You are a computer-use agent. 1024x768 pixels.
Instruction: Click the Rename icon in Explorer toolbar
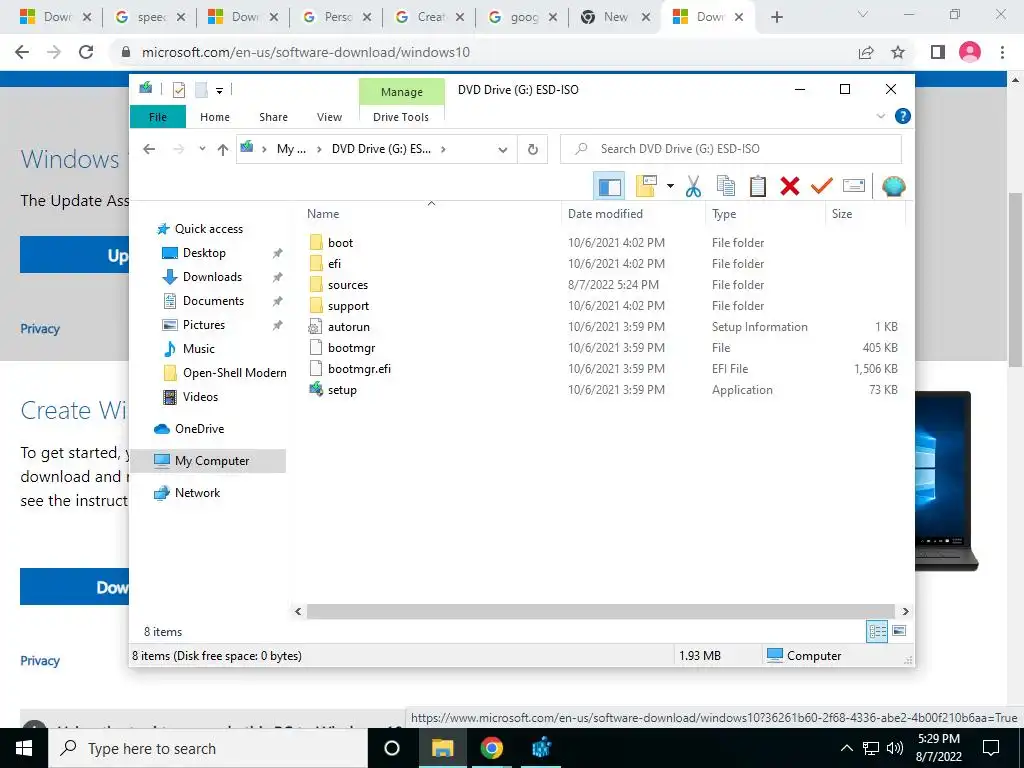click(x=854, y=186)
